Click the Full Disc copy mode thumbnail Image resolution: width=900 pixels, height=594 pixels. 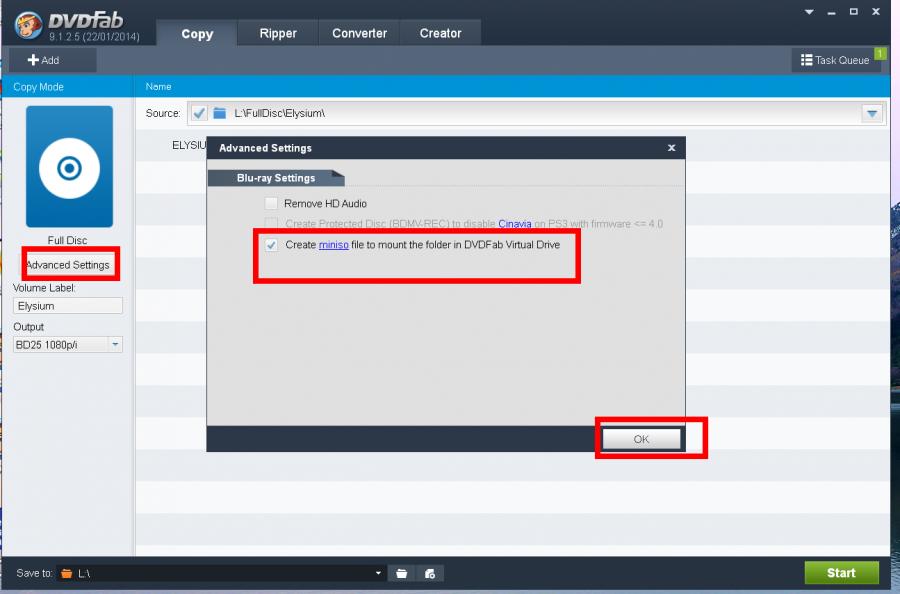pos(69,166)
